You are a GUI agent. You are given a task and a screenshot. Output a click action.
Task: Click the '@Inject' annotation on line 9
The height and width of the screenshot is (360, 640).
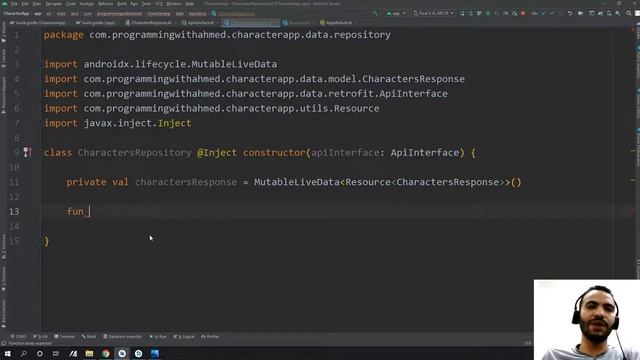pos(217,153)
